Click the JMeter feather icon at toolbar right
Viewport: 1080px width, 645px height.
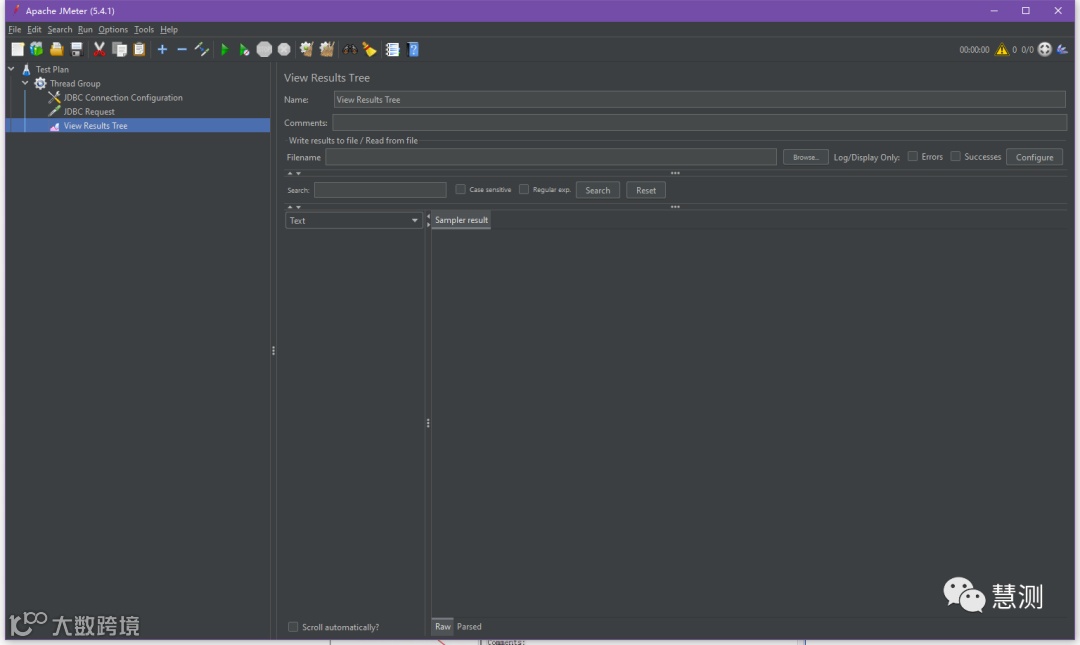tap(1063, 49)
